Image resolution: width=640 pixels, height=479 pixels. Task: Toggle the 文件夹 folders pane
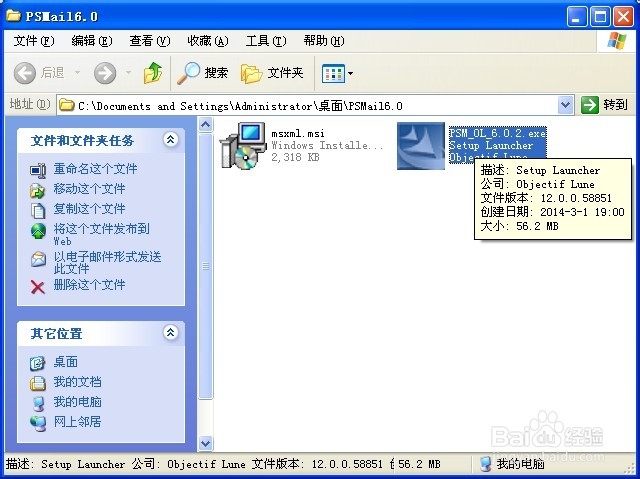(272, 73)
